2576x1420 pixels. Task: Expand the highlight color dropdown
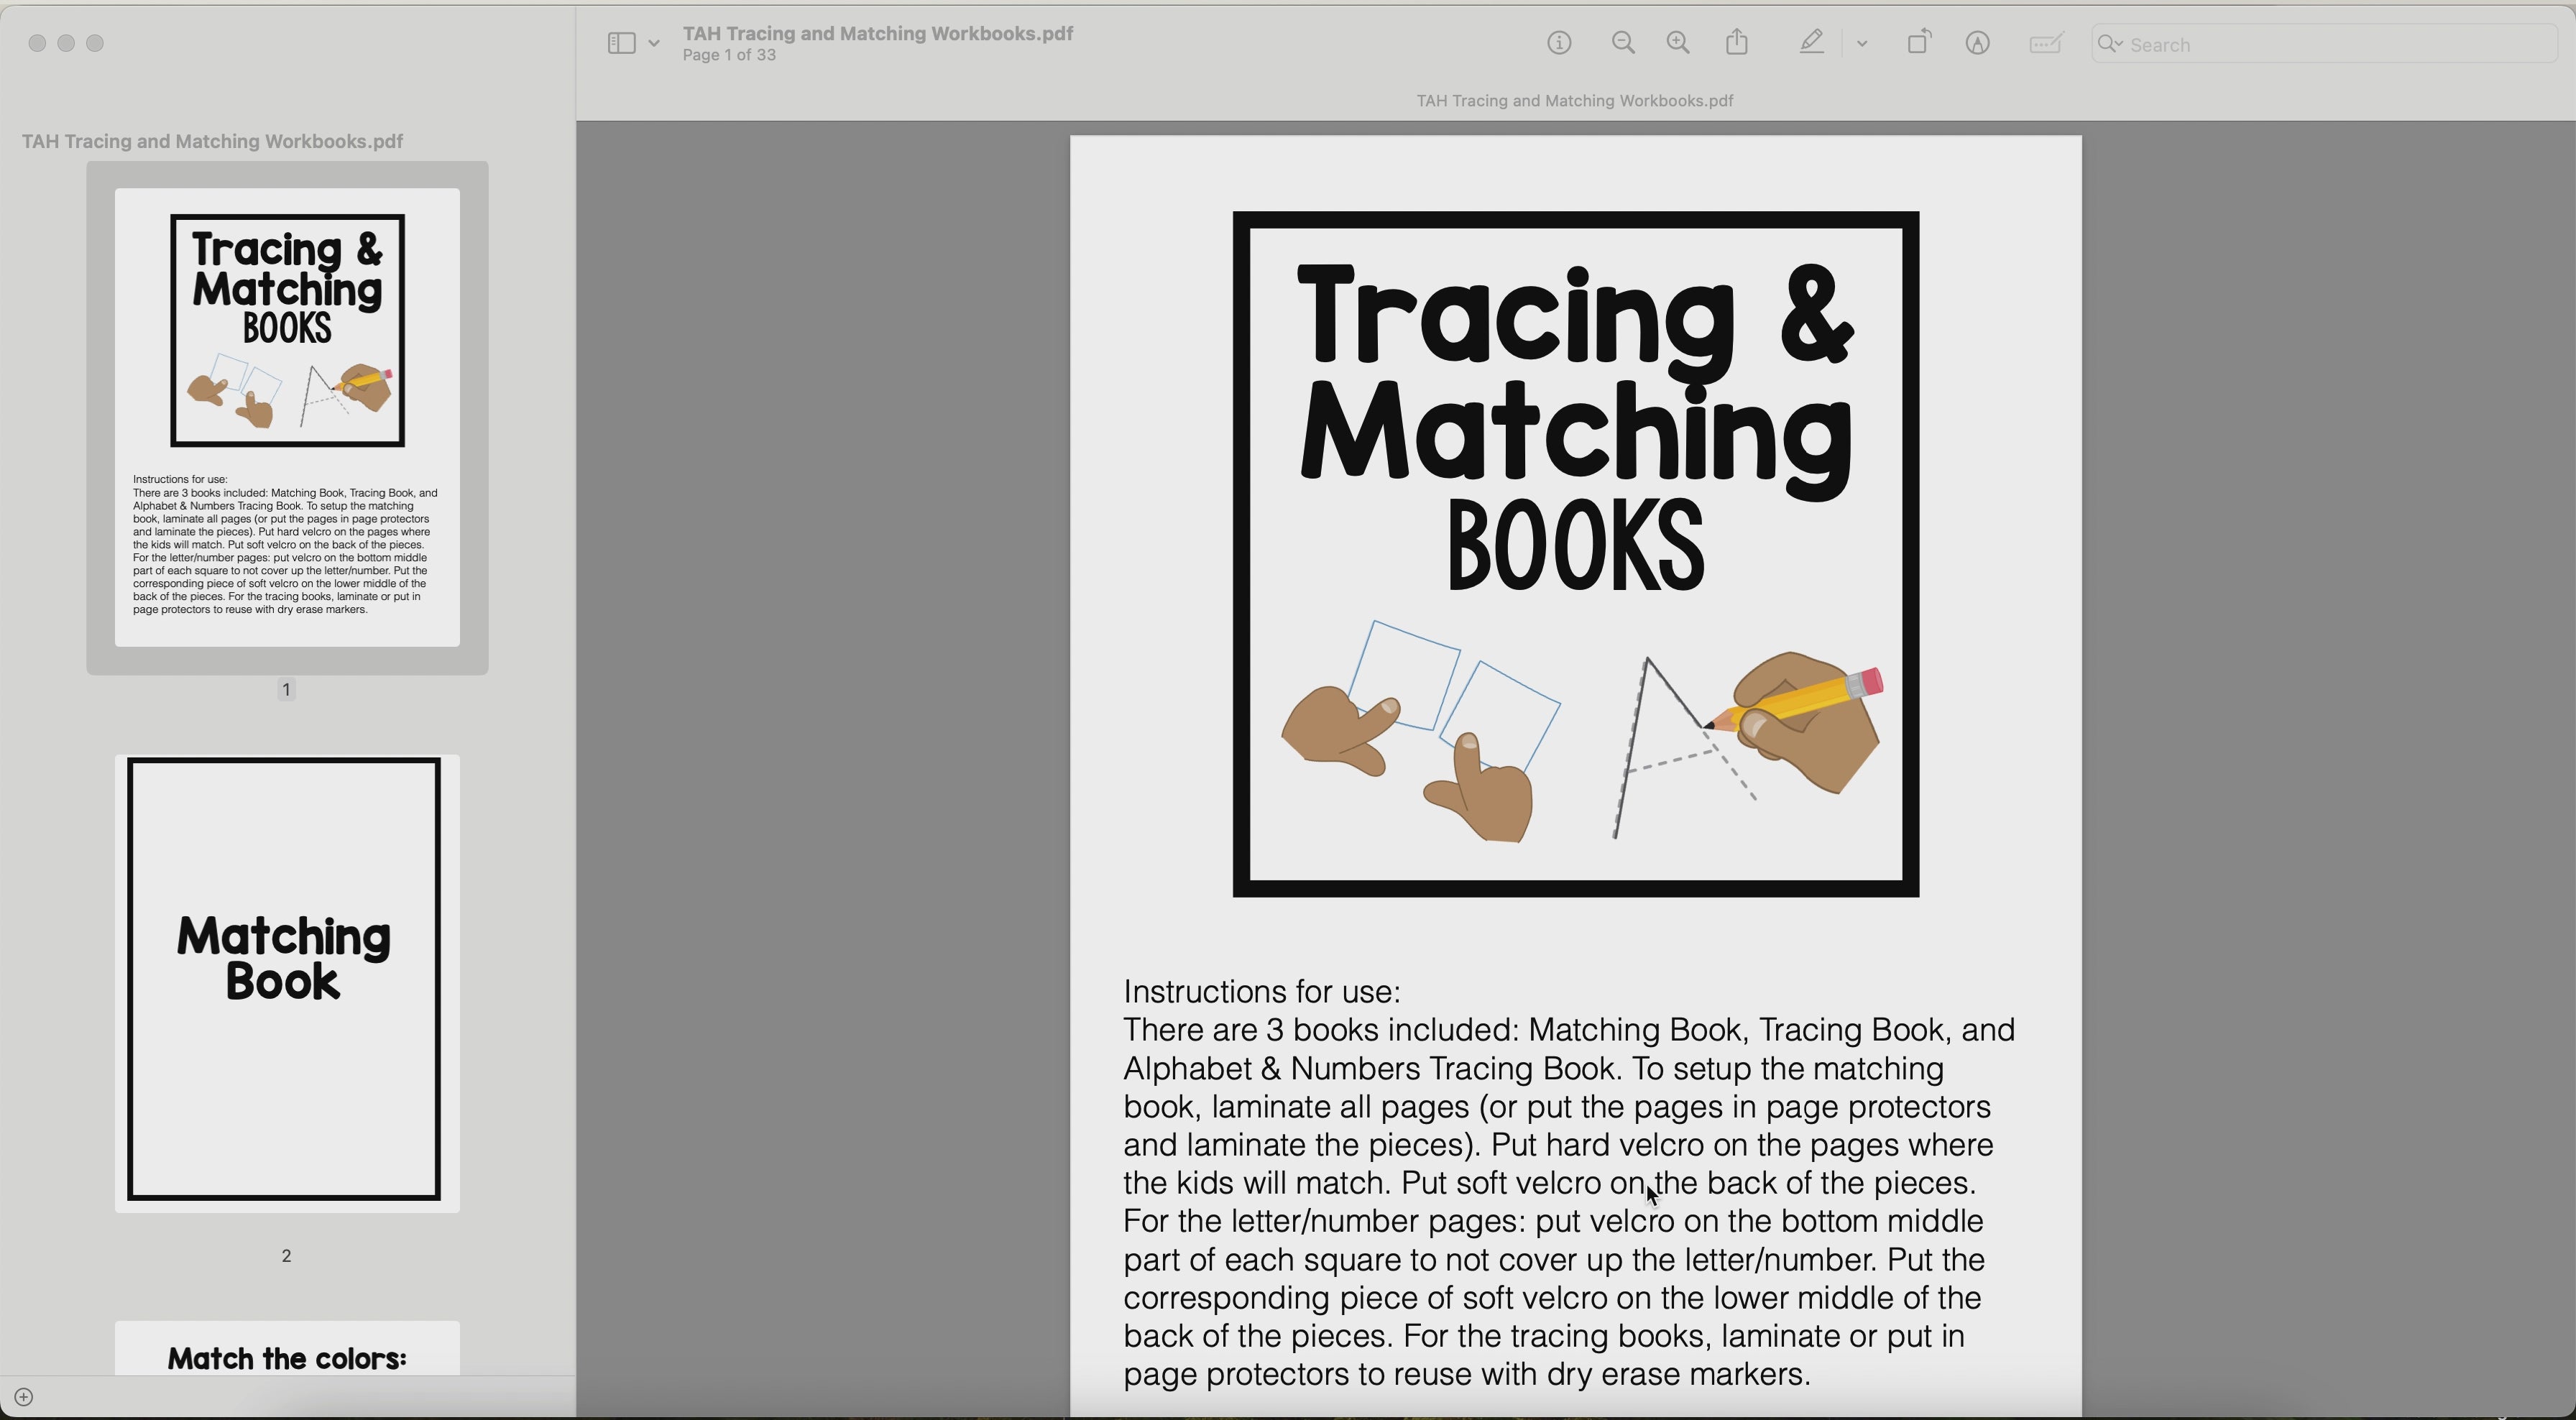coord(1861,43)
